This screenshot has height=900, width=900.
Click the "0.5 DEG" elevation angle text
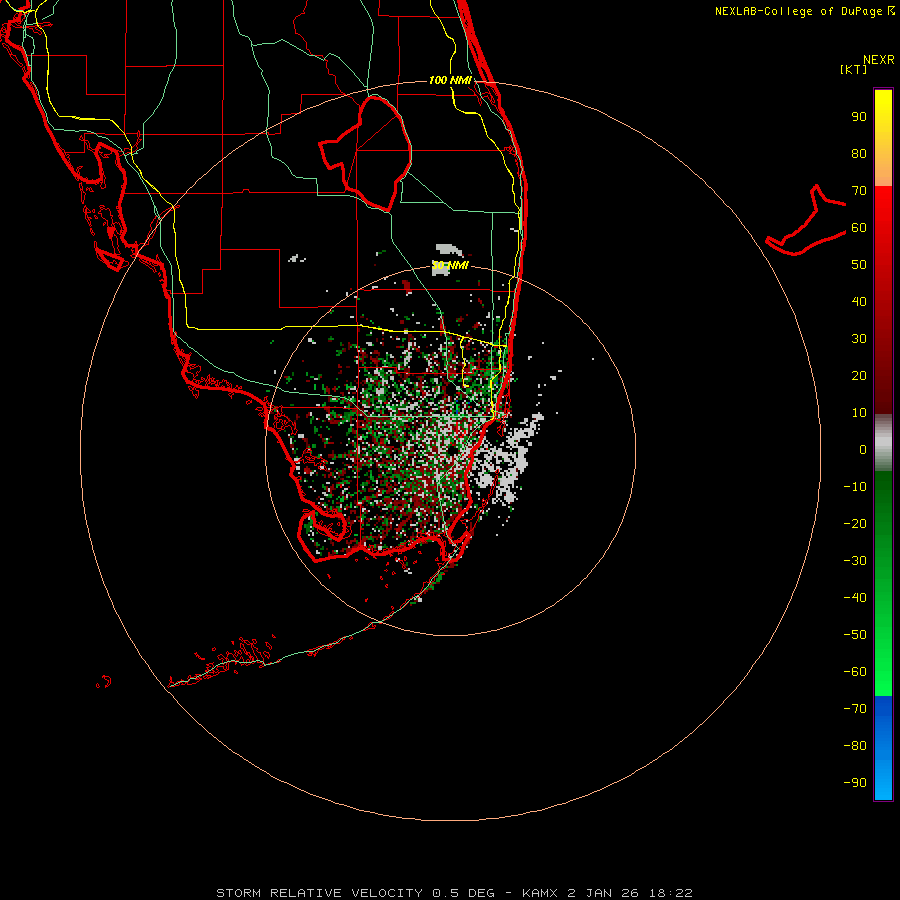click(463, 893)
